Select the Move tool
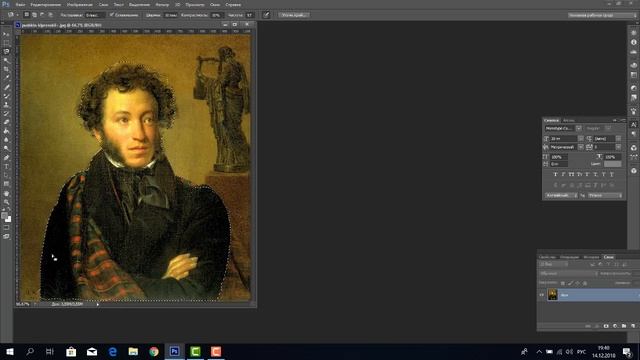 (6, 34)
